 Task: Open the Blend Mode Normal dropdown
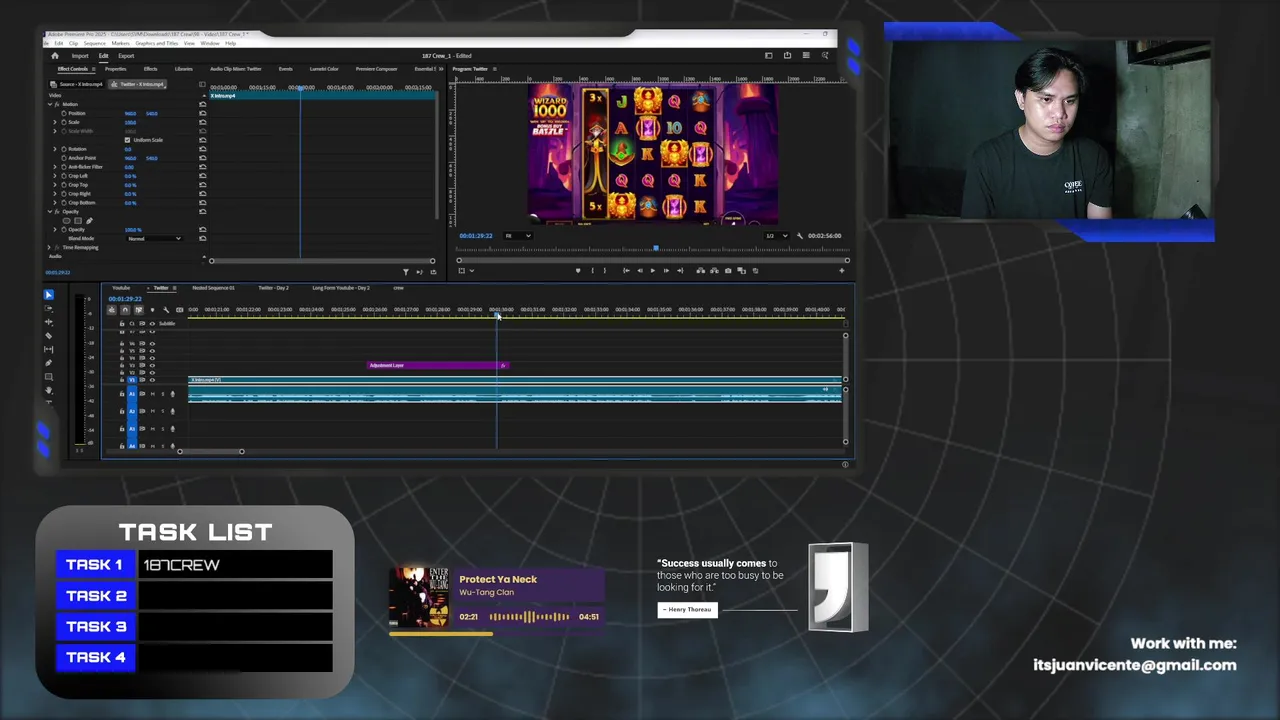point(154,239)
